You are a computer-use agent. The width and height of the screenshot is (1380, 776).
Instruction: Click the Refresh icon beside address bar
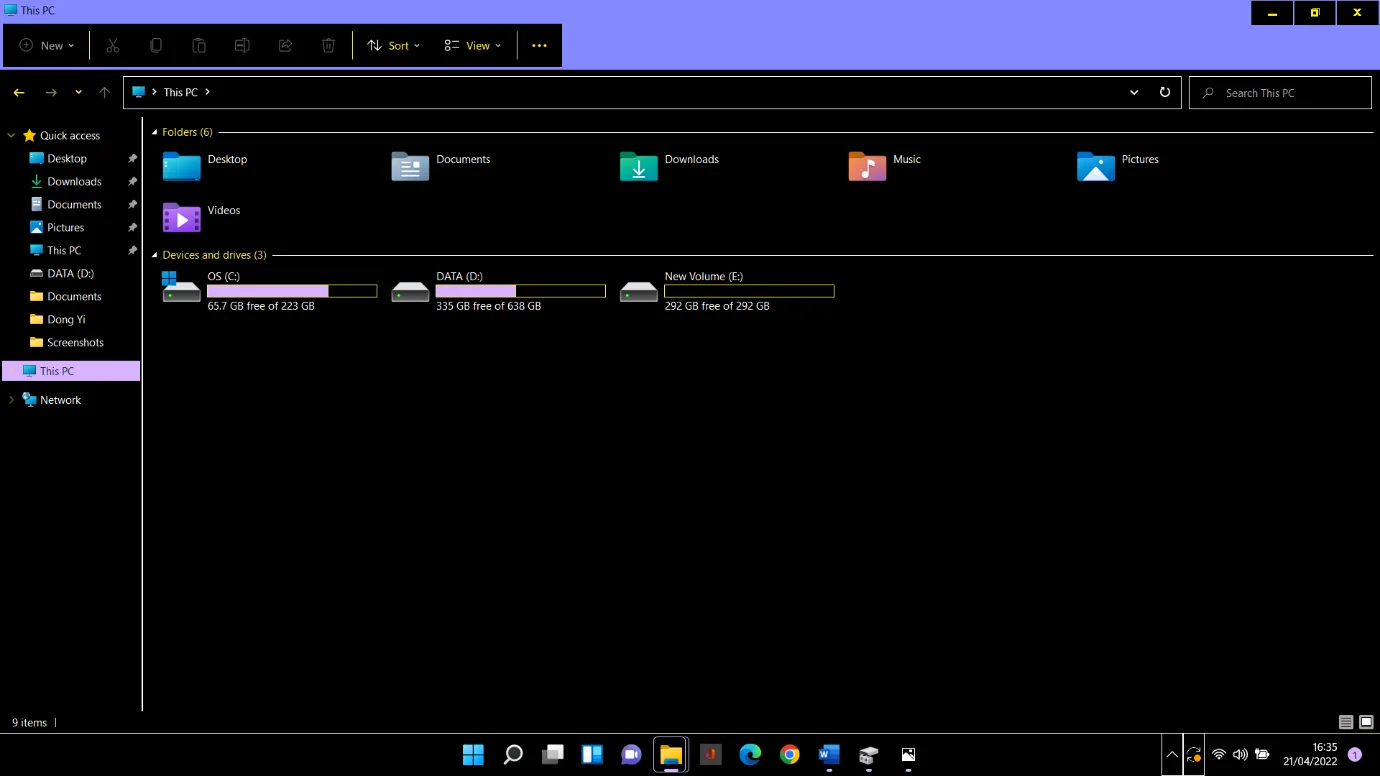[1165, 92]
